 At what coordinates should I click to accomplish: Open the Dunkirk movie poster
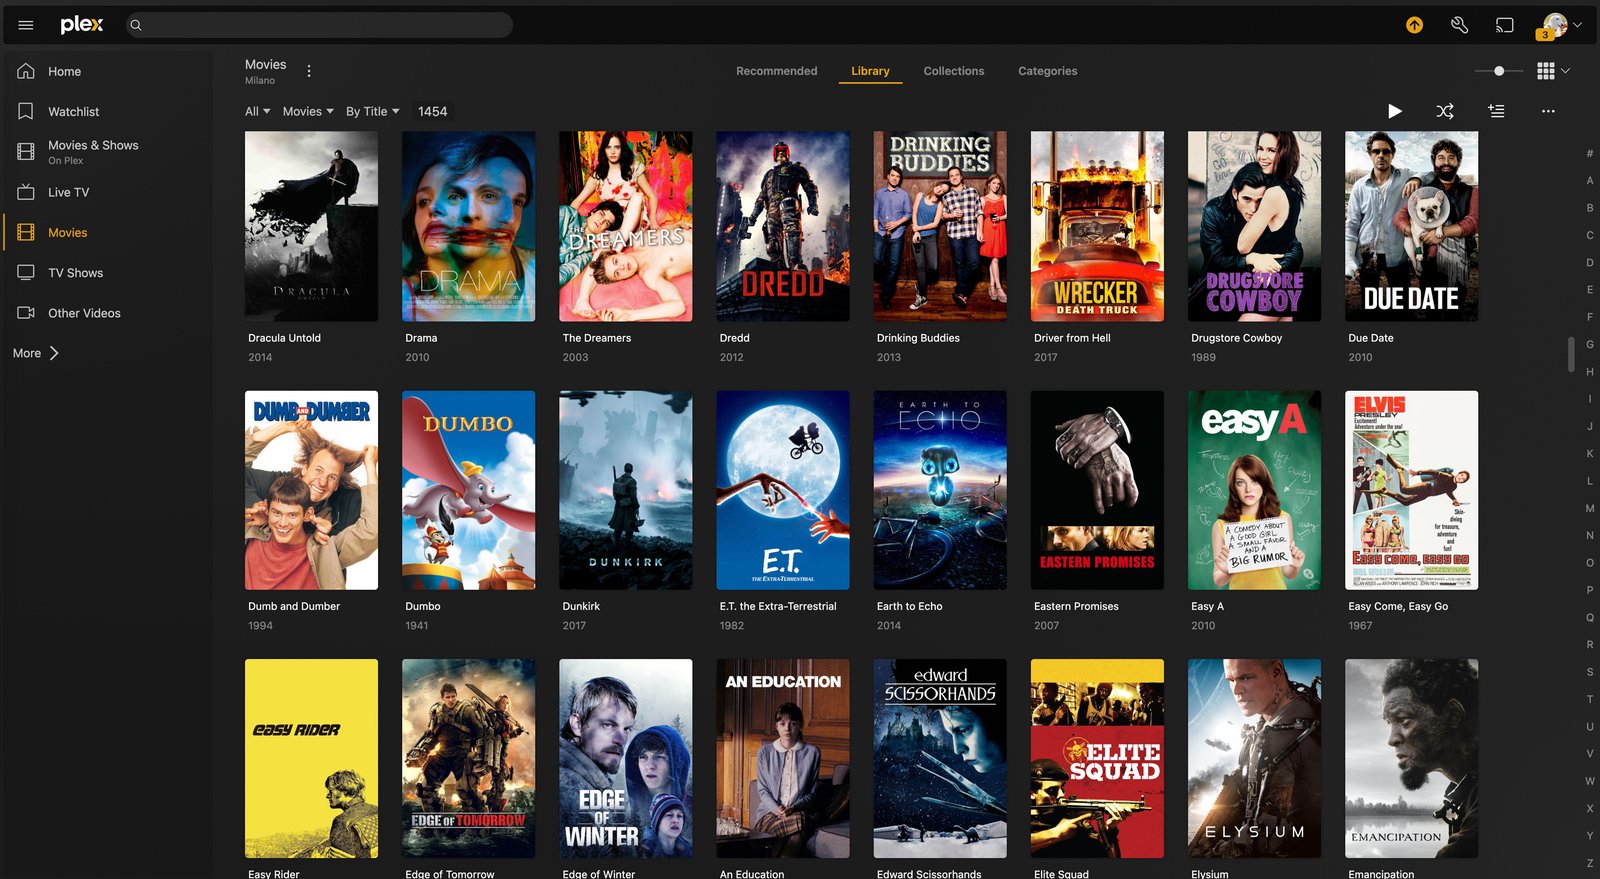click(x=626, y=490)
